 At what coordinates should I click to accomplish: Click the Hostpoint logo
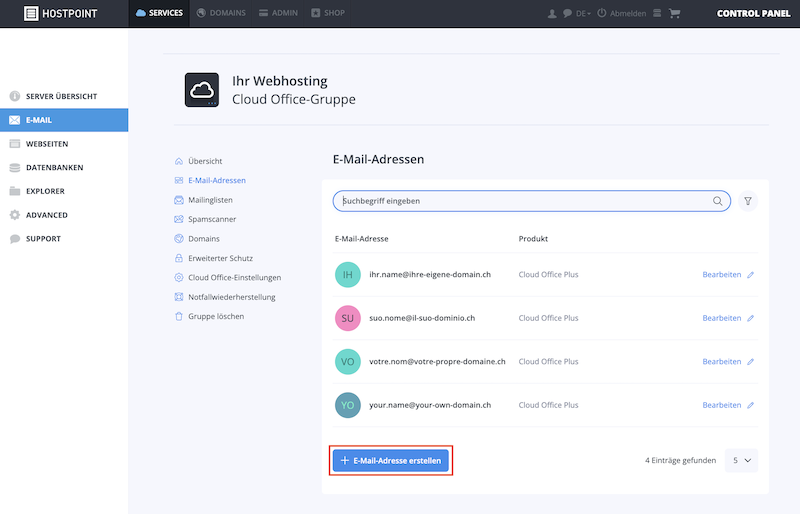pyautogui.click(x=60, y=13)
